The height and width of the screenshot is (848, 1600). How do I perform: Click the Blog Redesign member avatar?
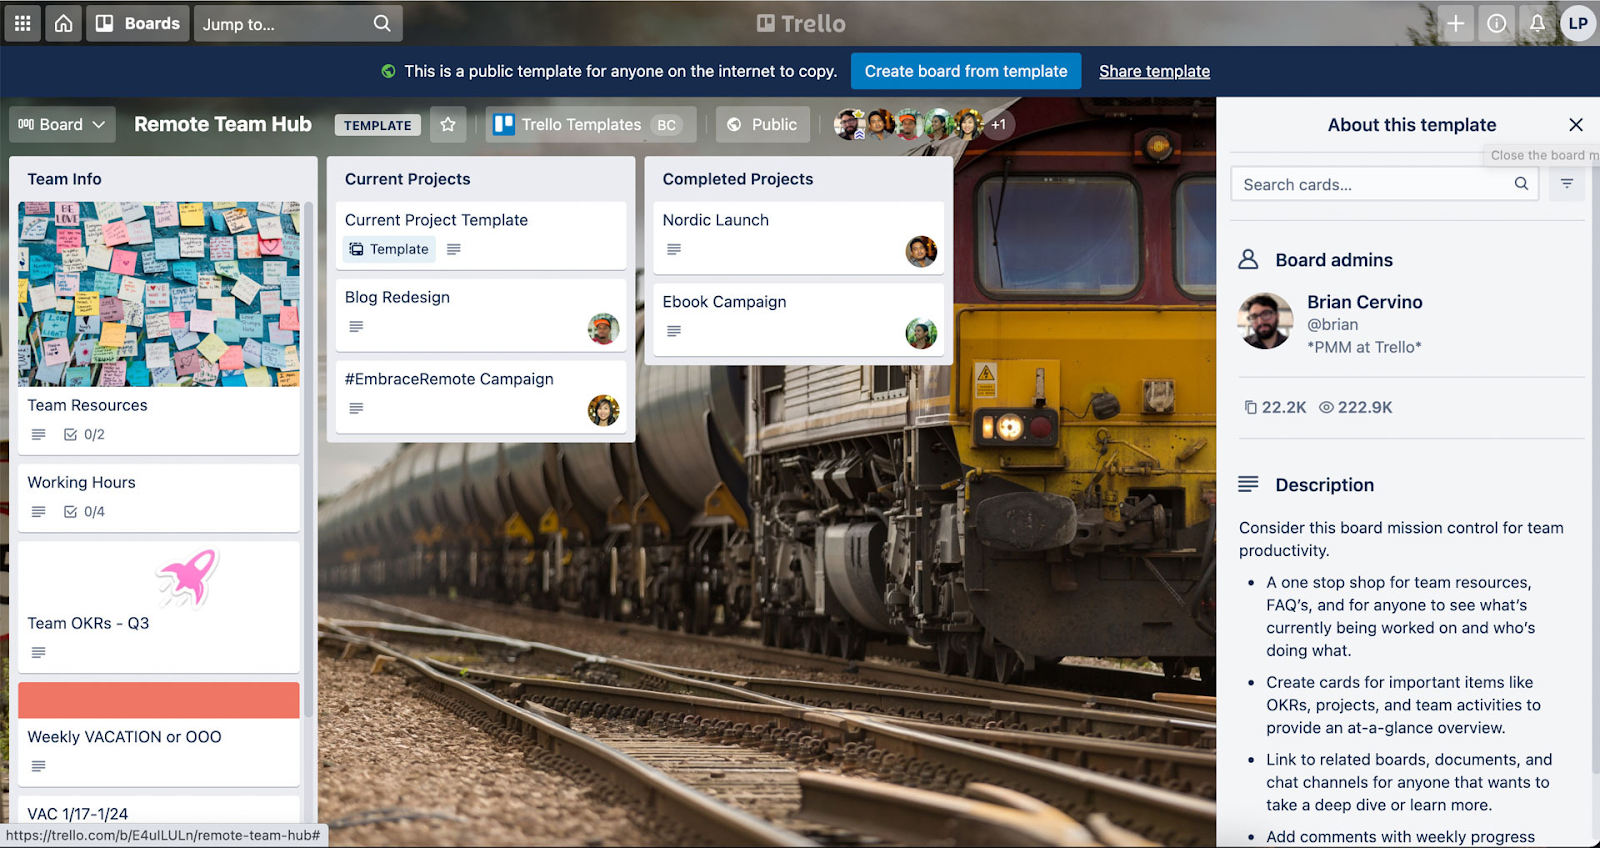[603, 329]
